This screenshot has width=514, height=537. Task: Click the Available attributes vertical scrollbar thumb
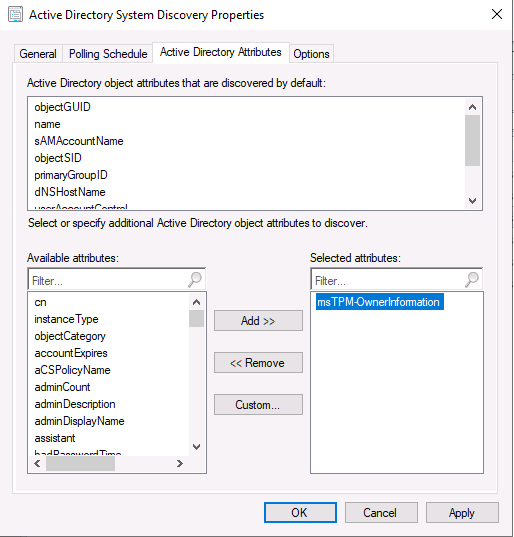point(197,319)
